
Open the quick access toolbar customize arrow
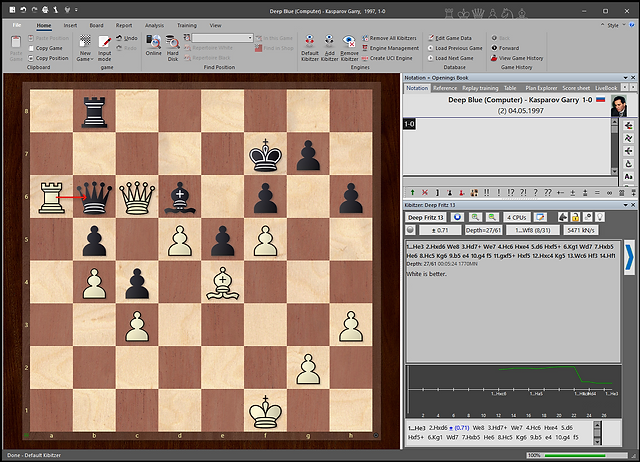click(76, 10)
